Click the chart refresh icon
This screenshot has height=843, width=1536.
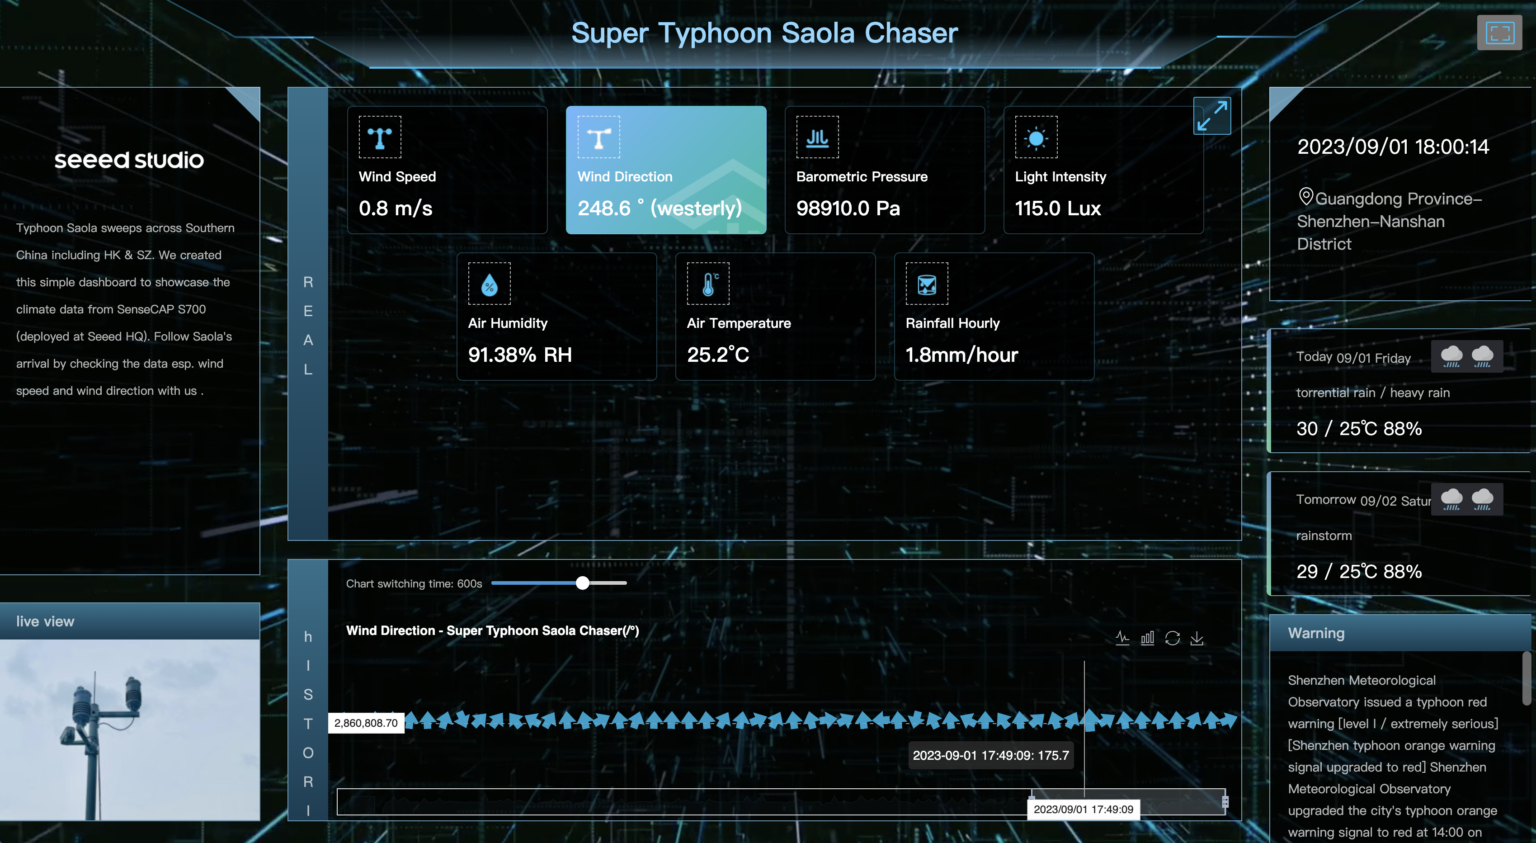(x=1172, y=637)
